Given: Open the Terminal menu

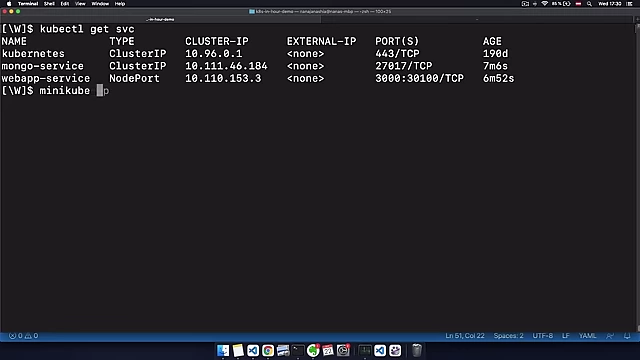Looking at the screenshot, I should (28, 4).
